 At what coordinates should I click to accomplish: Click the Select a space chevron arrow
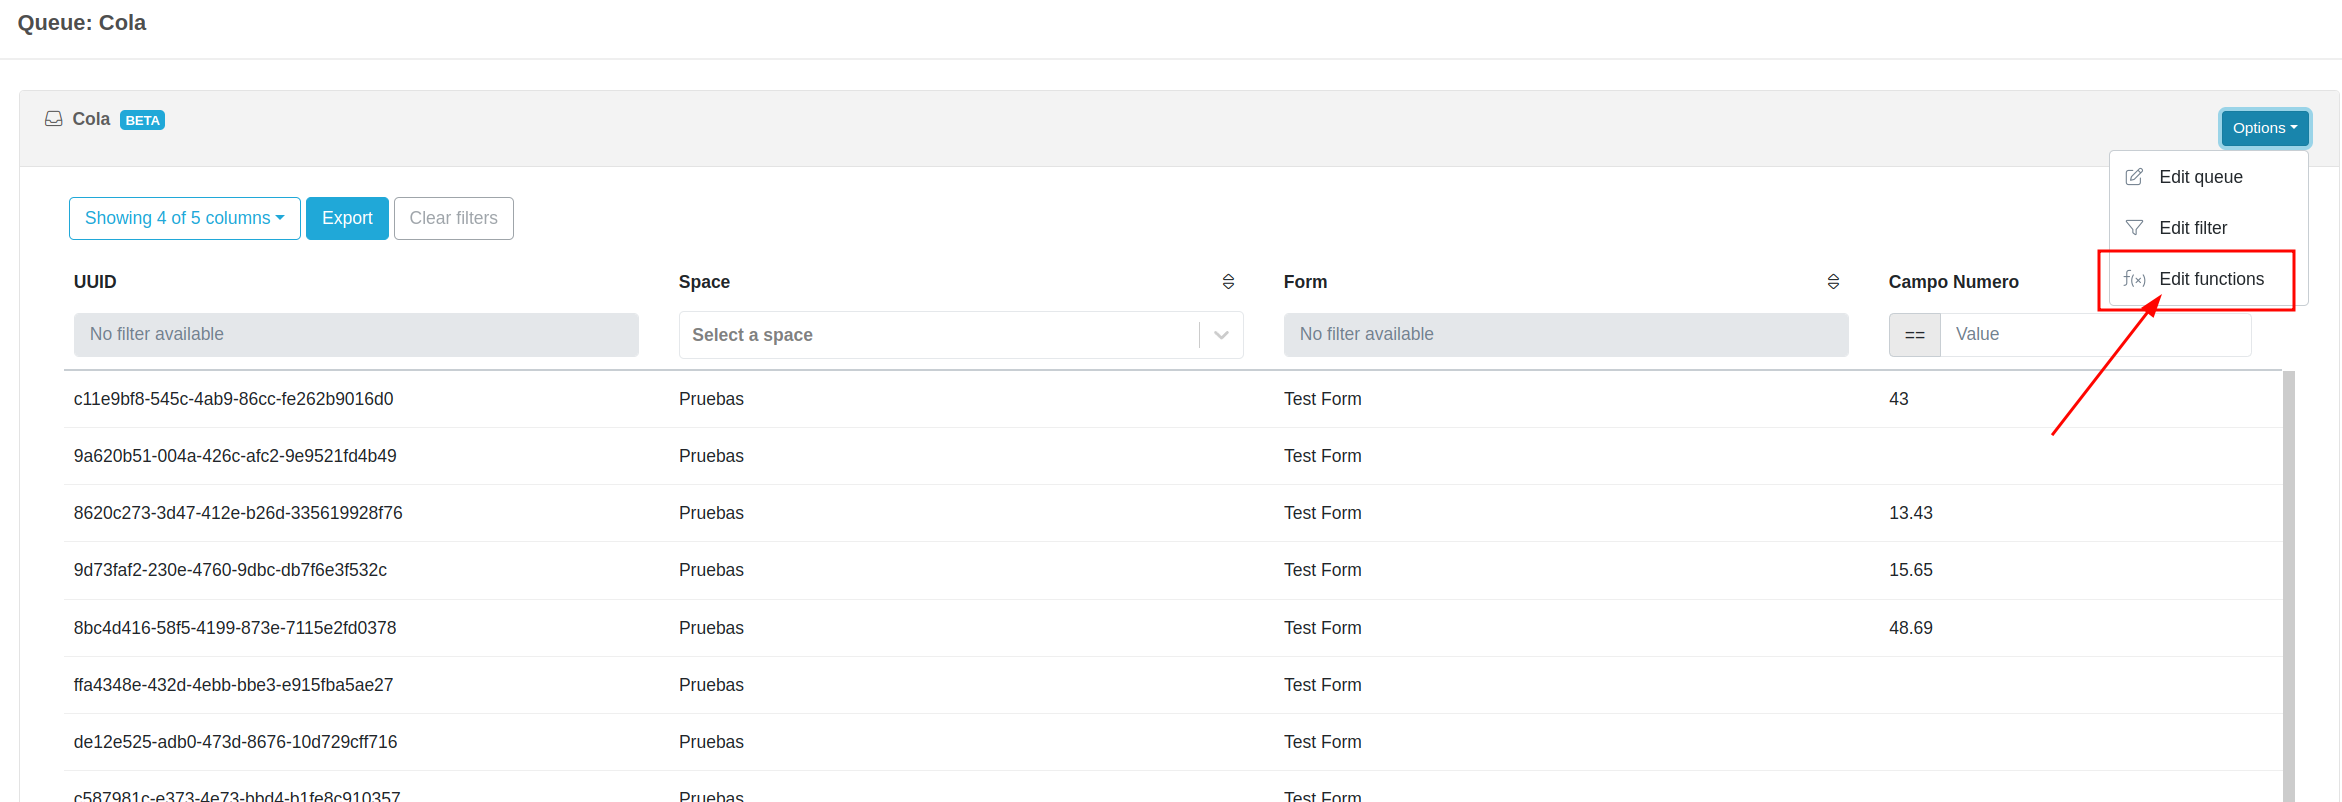coord(1221,335)
